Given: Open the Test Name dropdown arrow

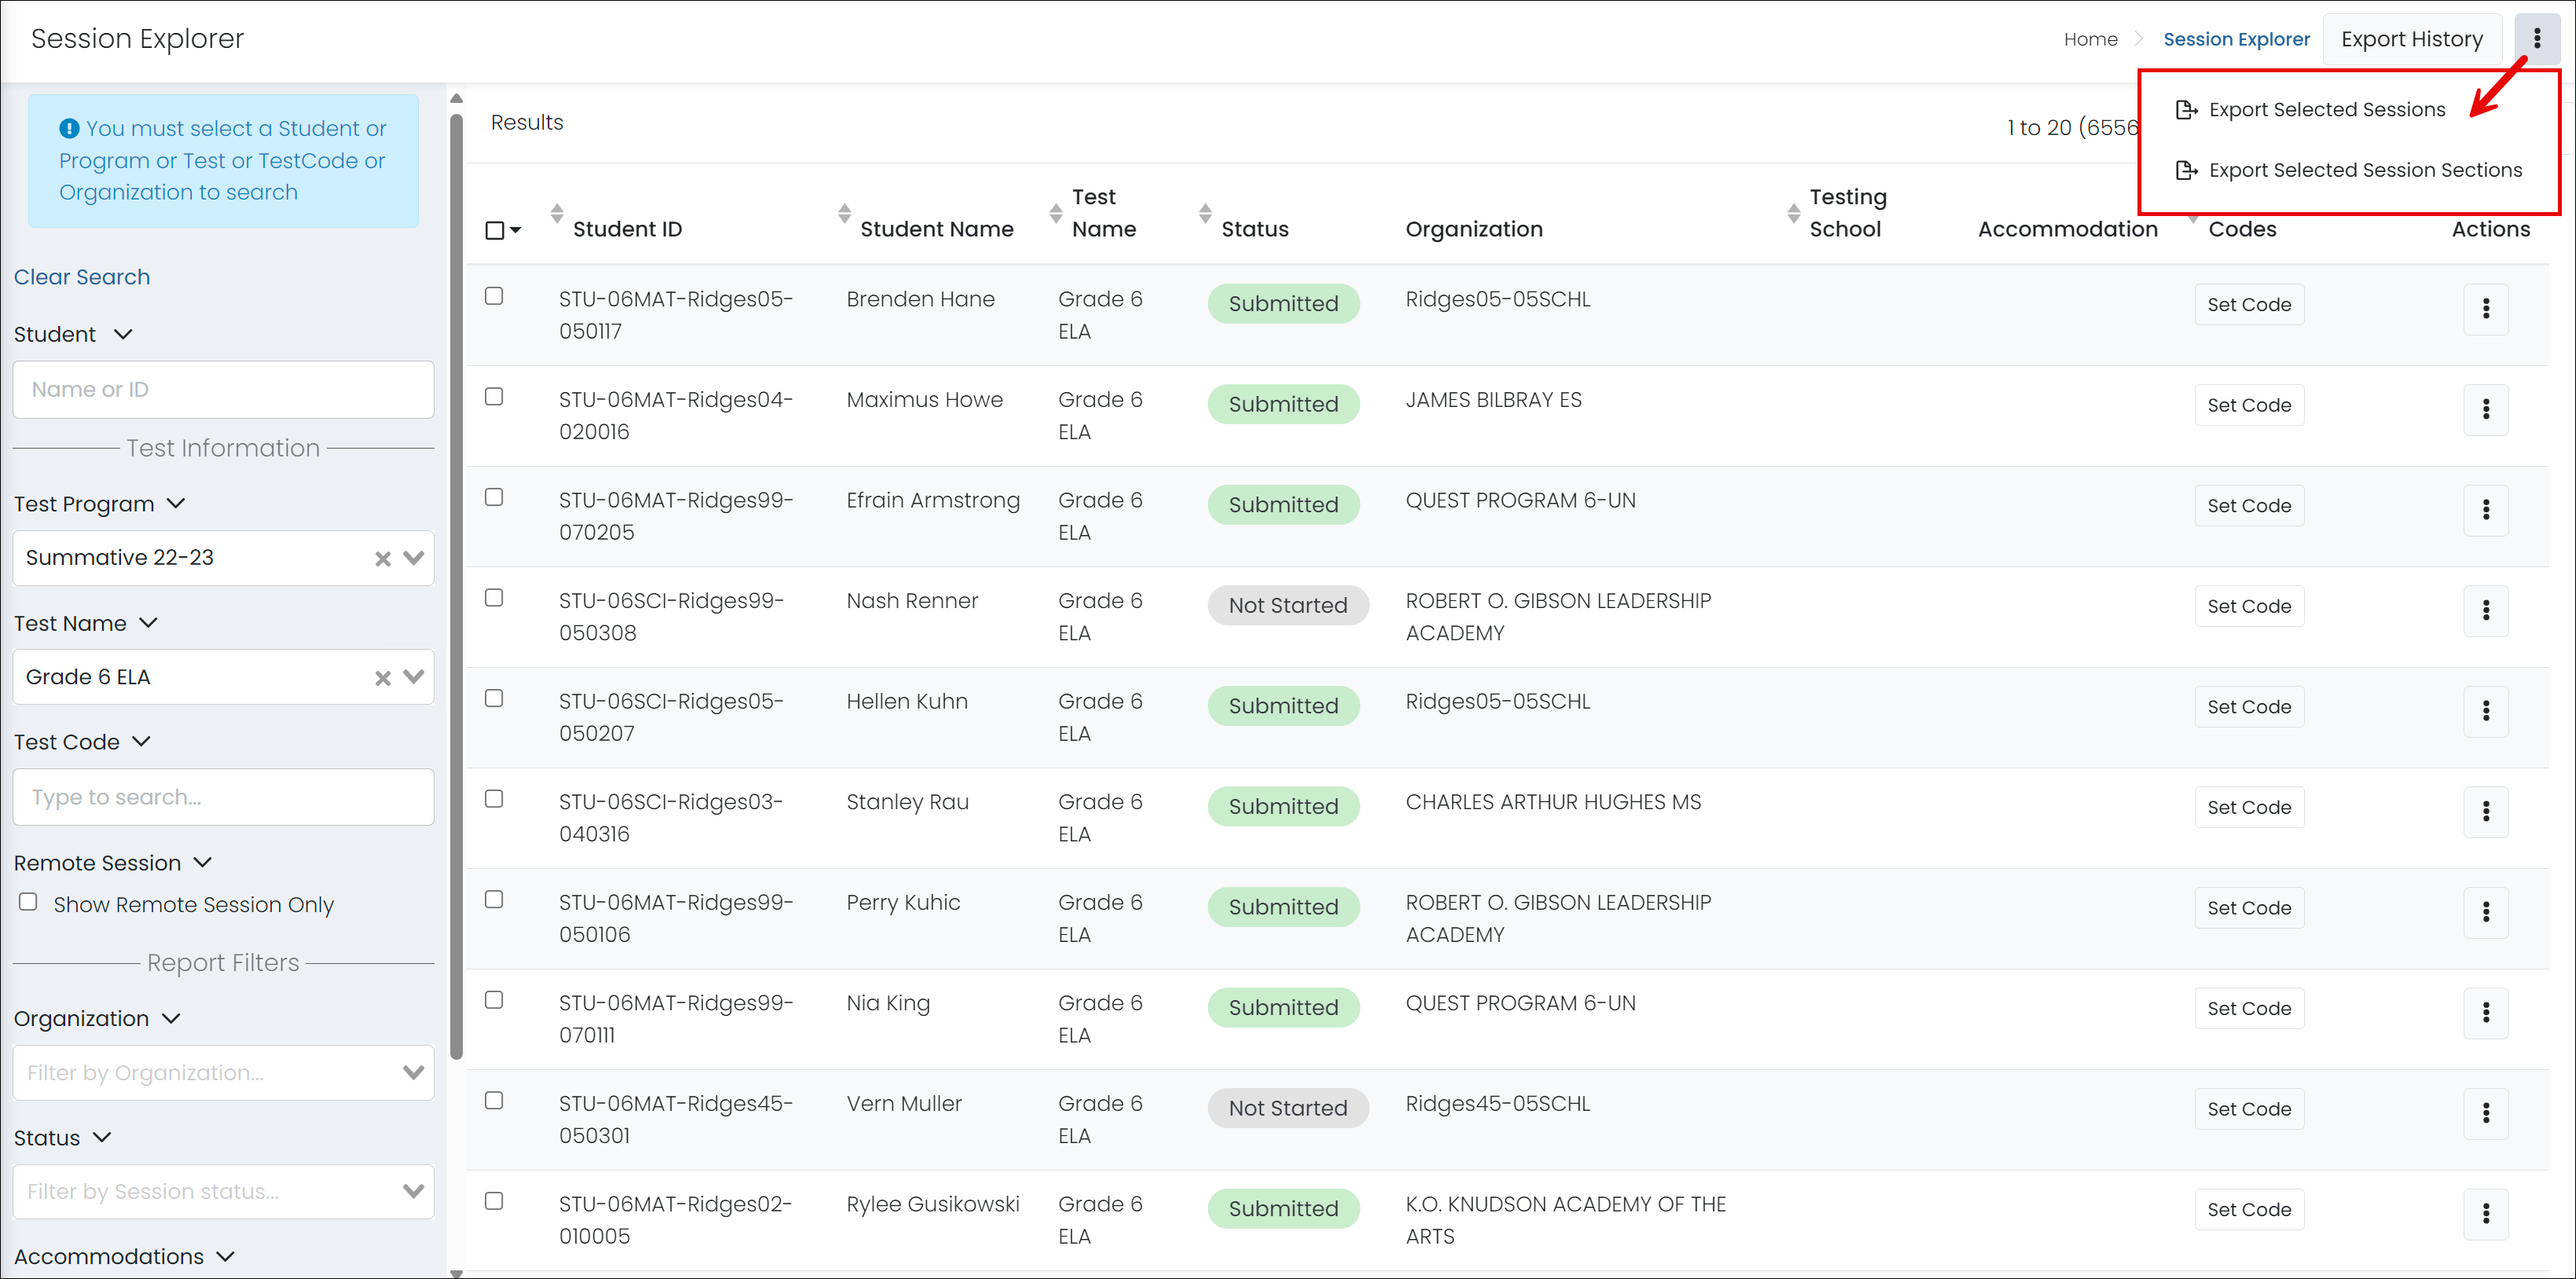Looking at the screenshot, I should 413,677.
